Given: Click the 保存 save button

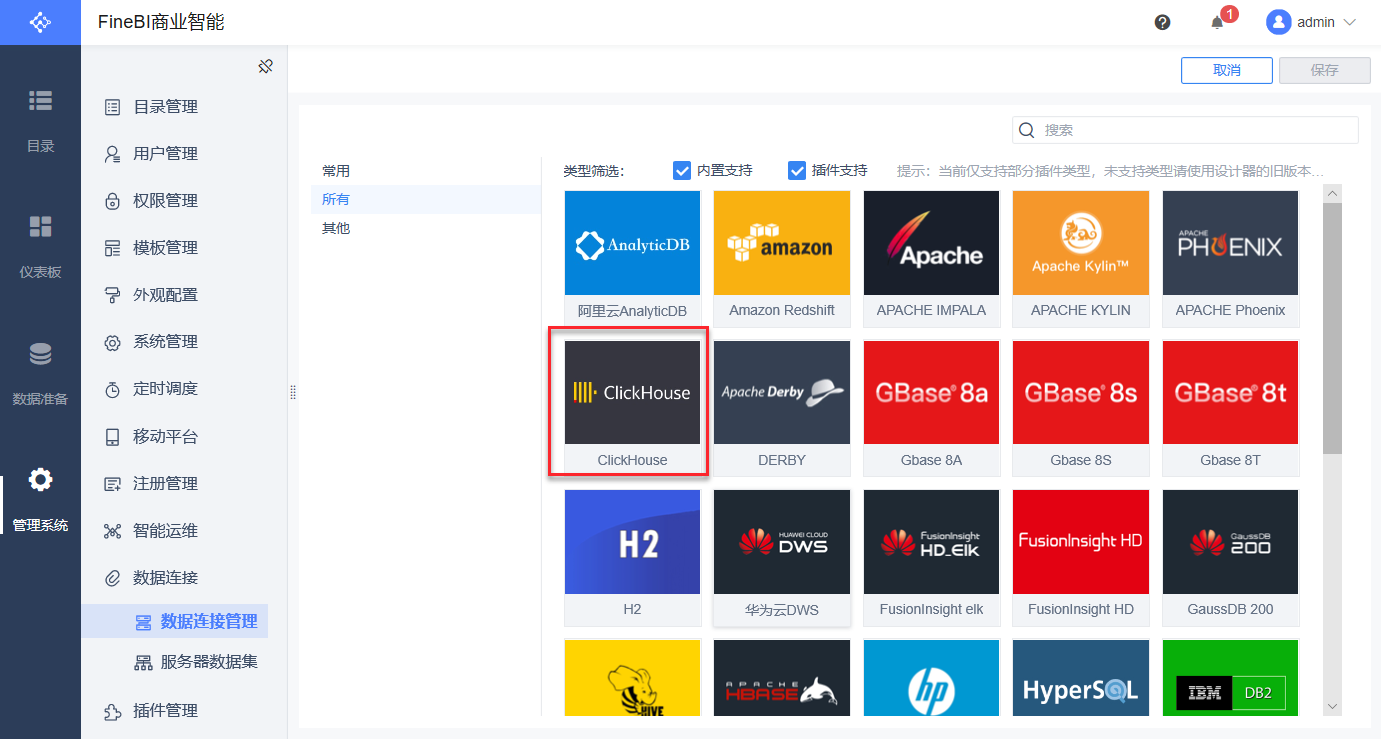Looking at the screenshot, I should pos(1324,70).
